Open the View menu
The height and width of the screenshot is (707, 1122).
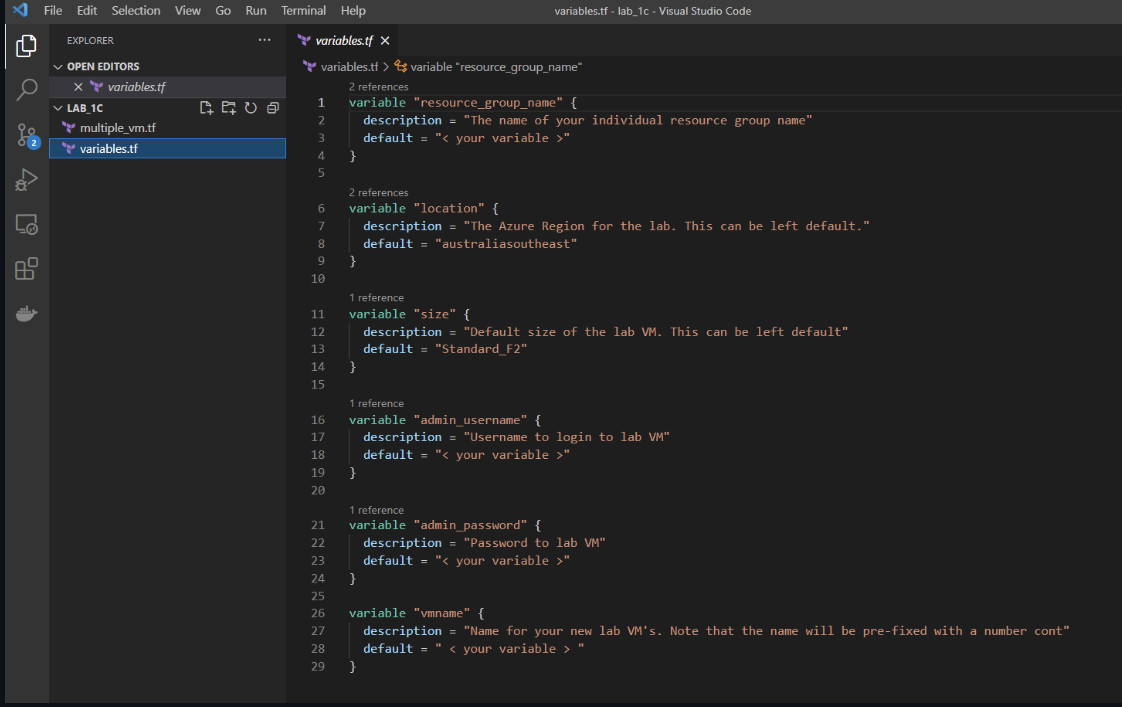[187, 11]
